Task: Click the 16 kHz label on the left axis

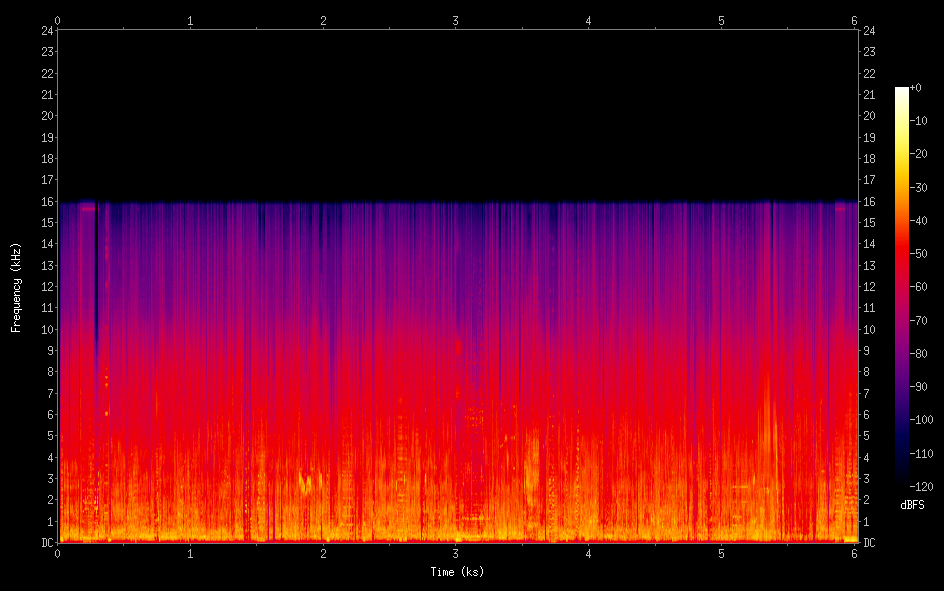Action: (x=45, y=201)
